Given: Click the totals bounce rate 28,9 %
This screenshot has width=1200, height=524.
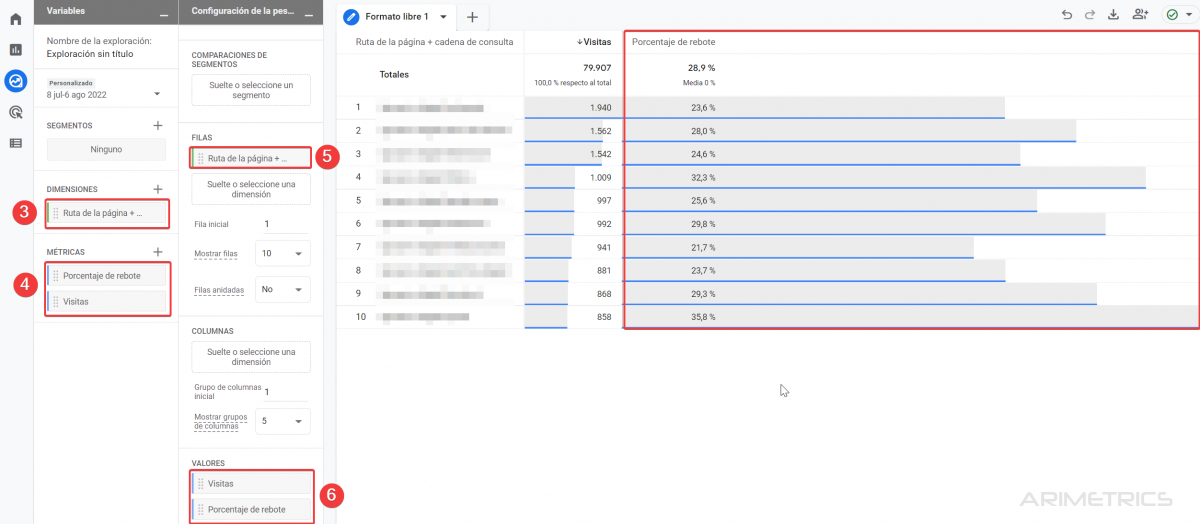Looking at the screenshot, I should pos(701,68).
